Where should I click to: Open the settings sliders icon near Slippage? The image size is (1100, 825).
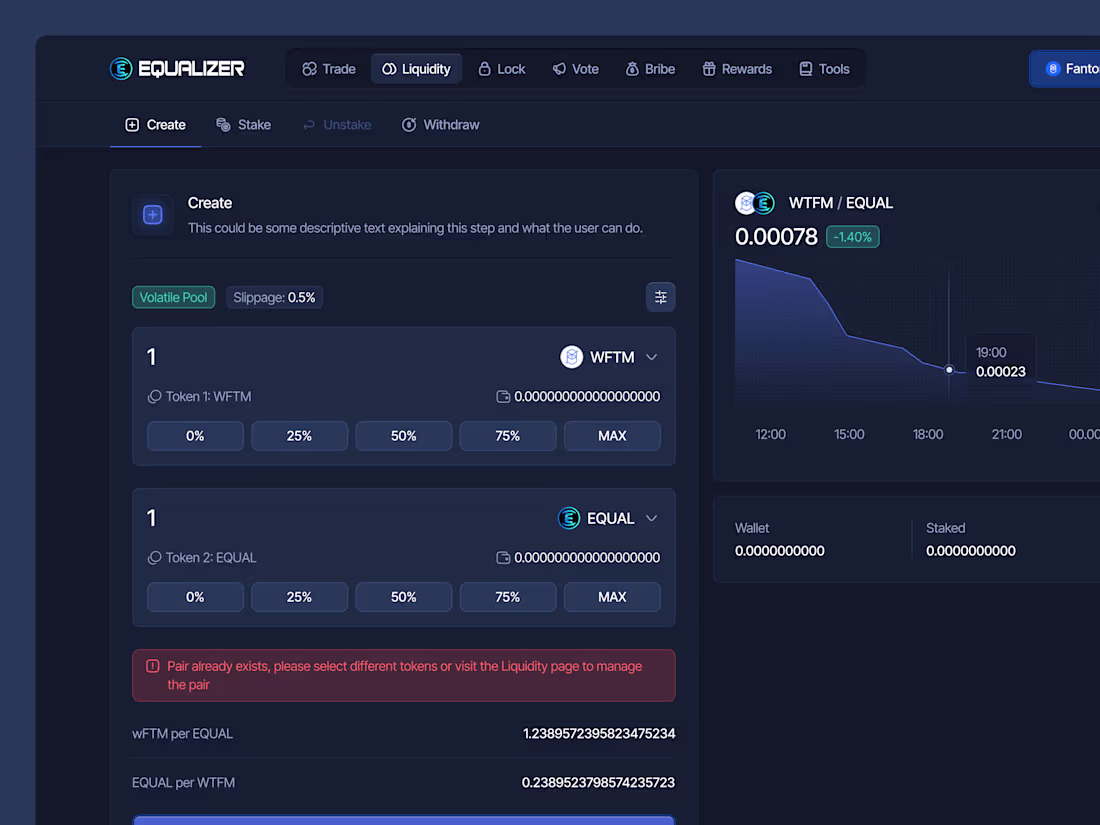[x=660, y=297]
